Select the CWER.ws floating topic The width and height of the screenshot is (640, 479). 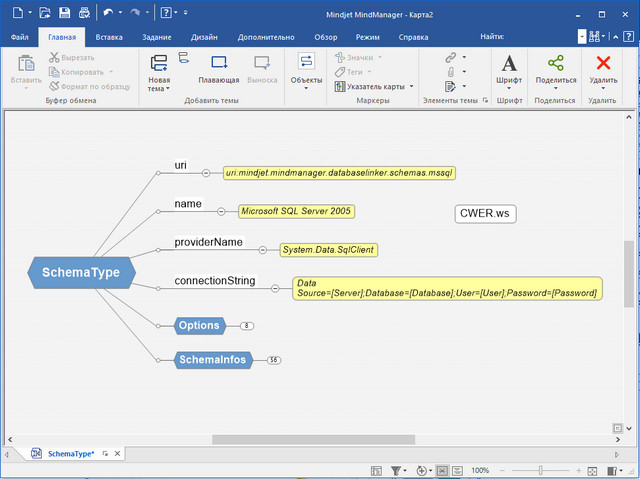(485, 214)
